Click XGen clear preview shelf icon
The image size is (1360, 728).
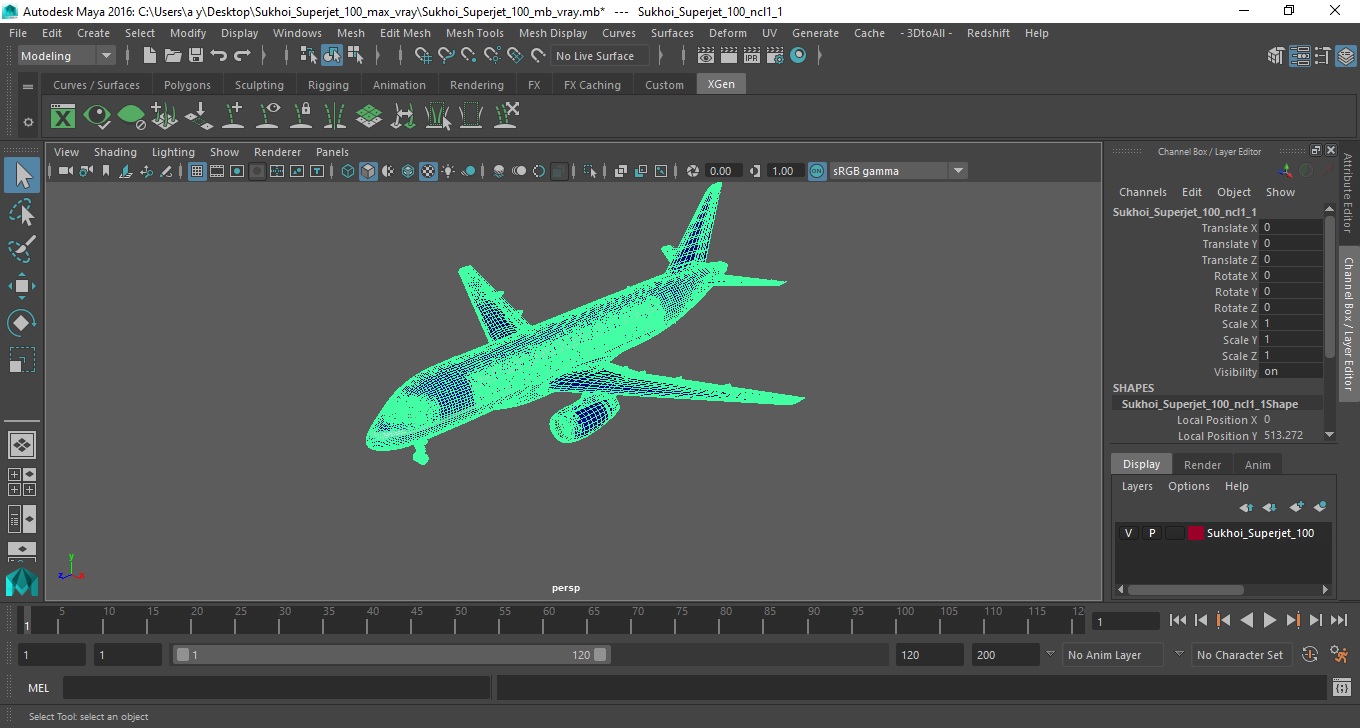click(x=131, y=116)
